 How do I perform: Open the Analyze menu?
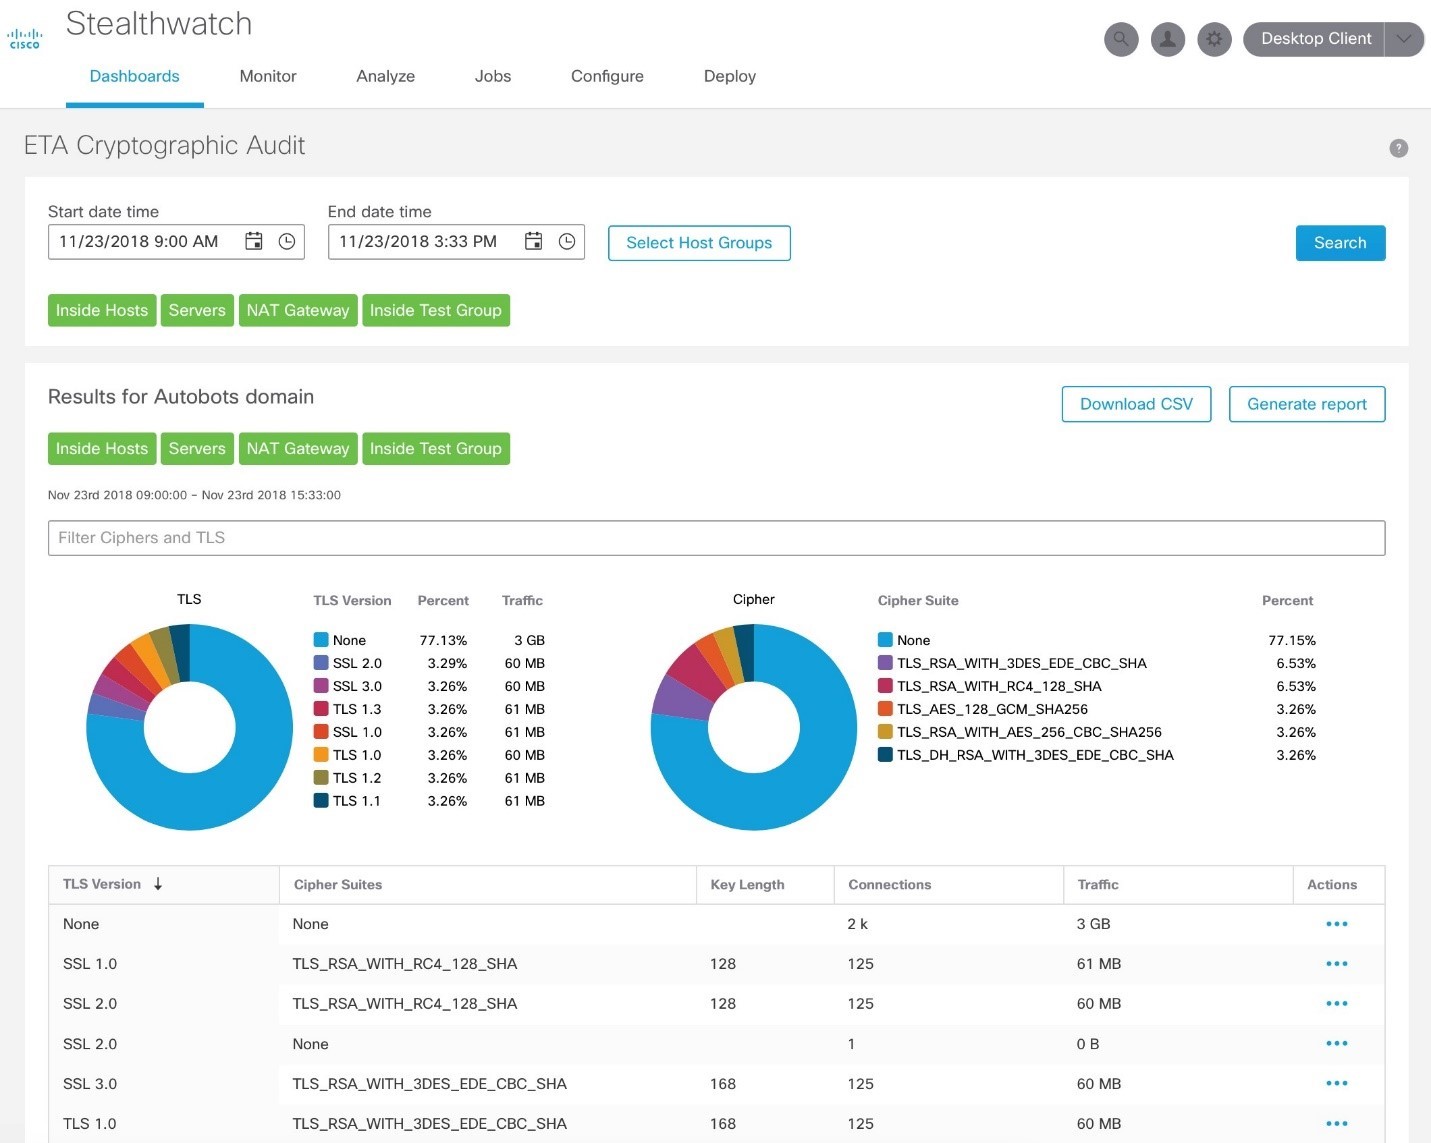click(385, 76)
